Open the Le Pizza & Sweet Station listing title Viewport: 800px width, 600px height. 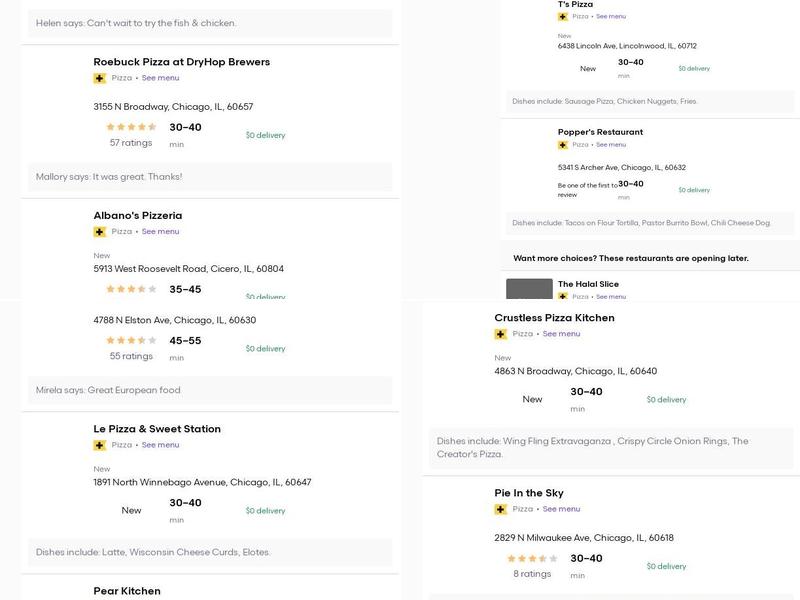pyautogui.click(x=157, y=429)
